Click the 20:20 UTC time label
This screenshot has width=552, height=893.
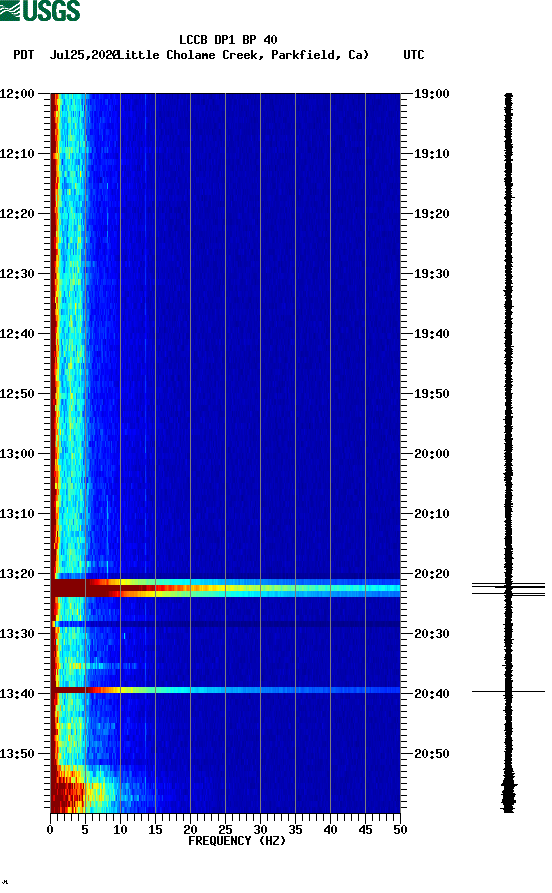(431, 574)
